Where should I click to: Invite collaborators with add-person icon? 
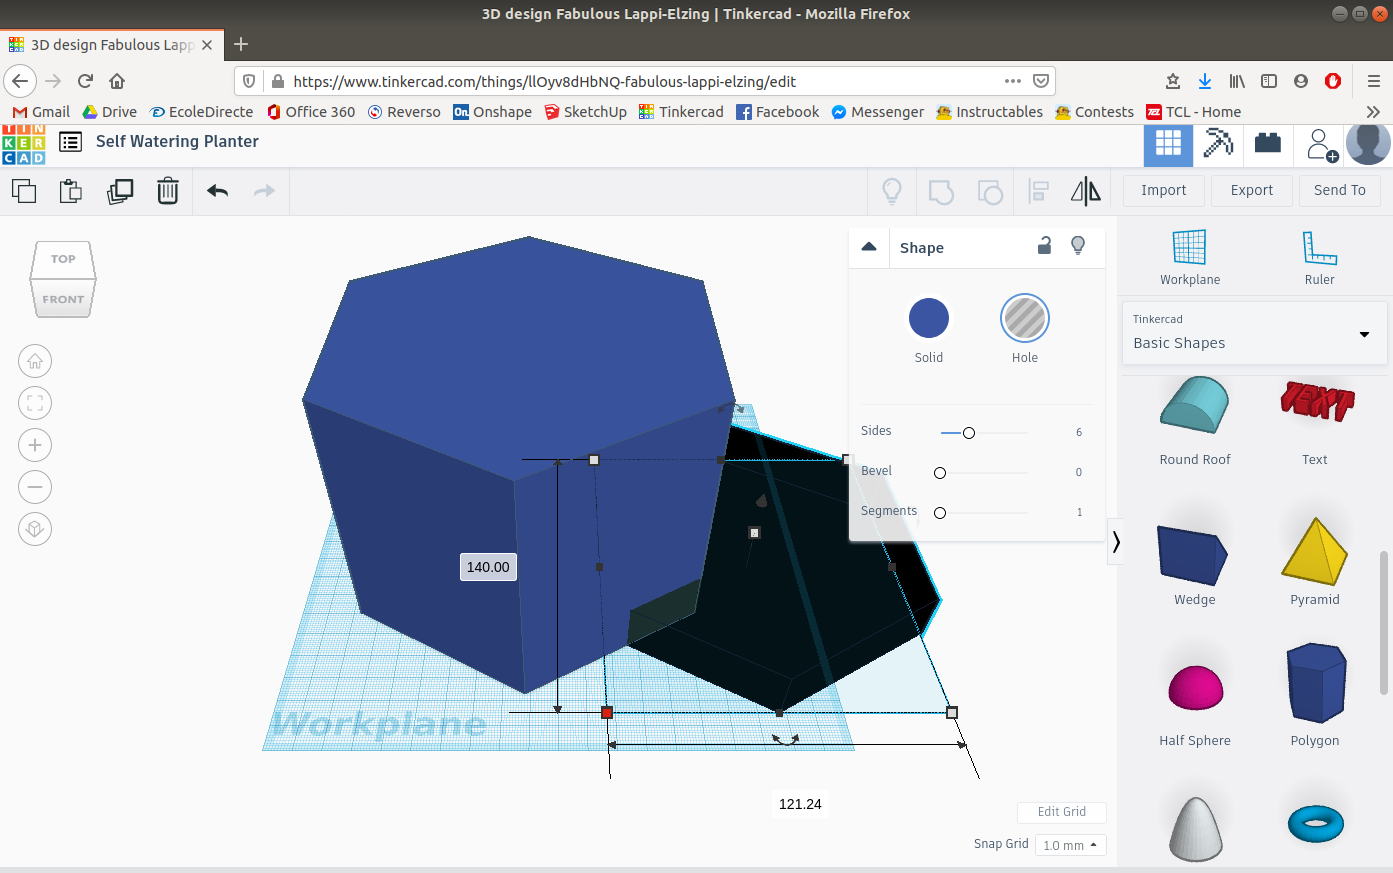tap(1321, 145)
